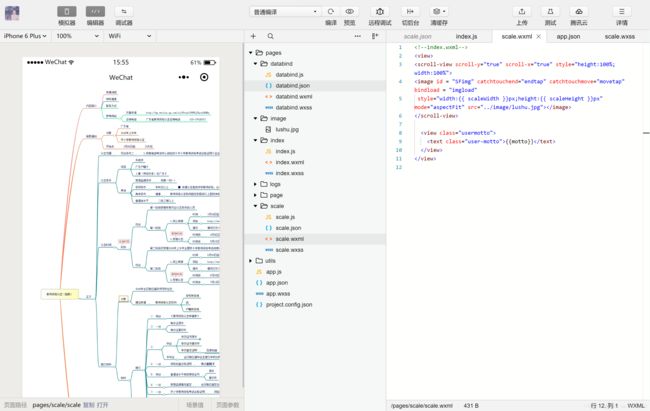Open index.wxml in file tree
Image resolution: width=650 pixels, height=411 pixels.
289,162
